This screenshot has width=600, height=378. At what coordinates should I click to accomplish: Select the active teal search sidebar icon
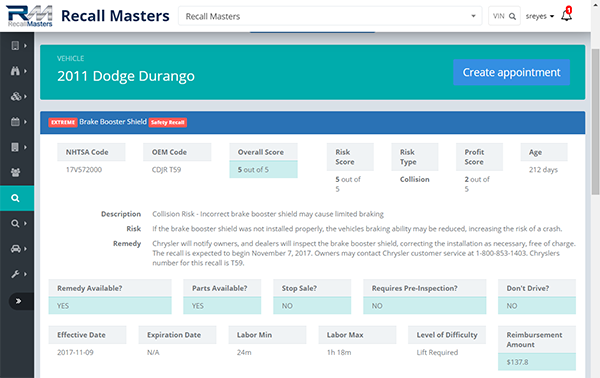pyautogui.click(x=17, y=198)
